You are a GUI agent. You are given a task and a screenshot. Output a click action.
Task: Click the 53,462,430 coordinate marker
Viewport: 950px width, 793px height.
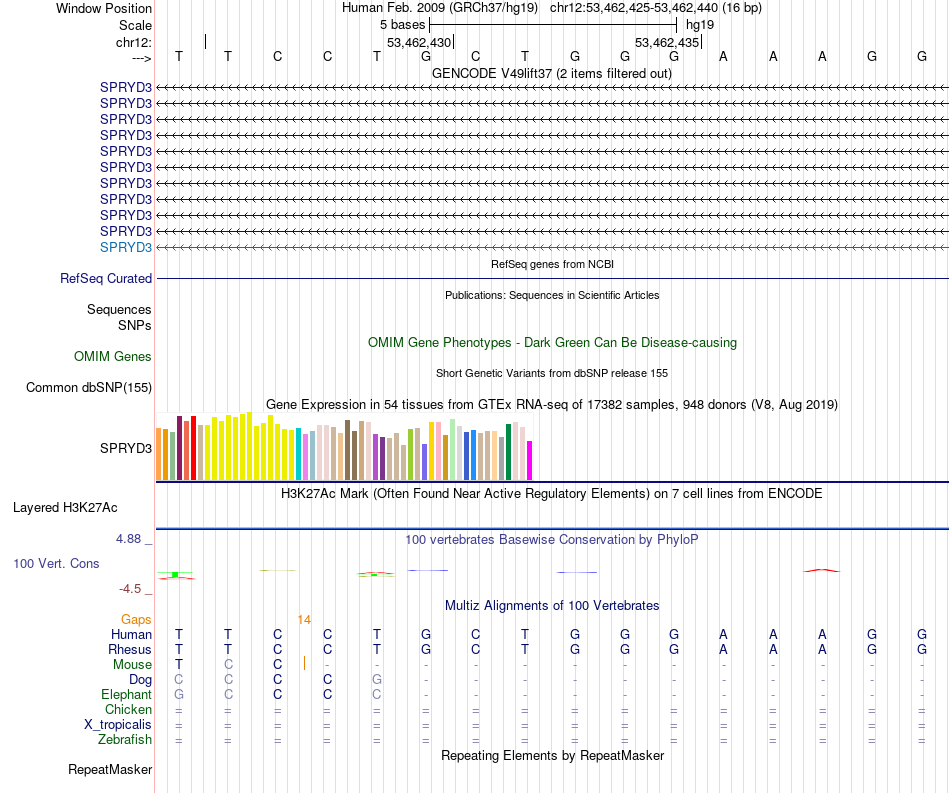pyautogui.click(x=419, y=42)
